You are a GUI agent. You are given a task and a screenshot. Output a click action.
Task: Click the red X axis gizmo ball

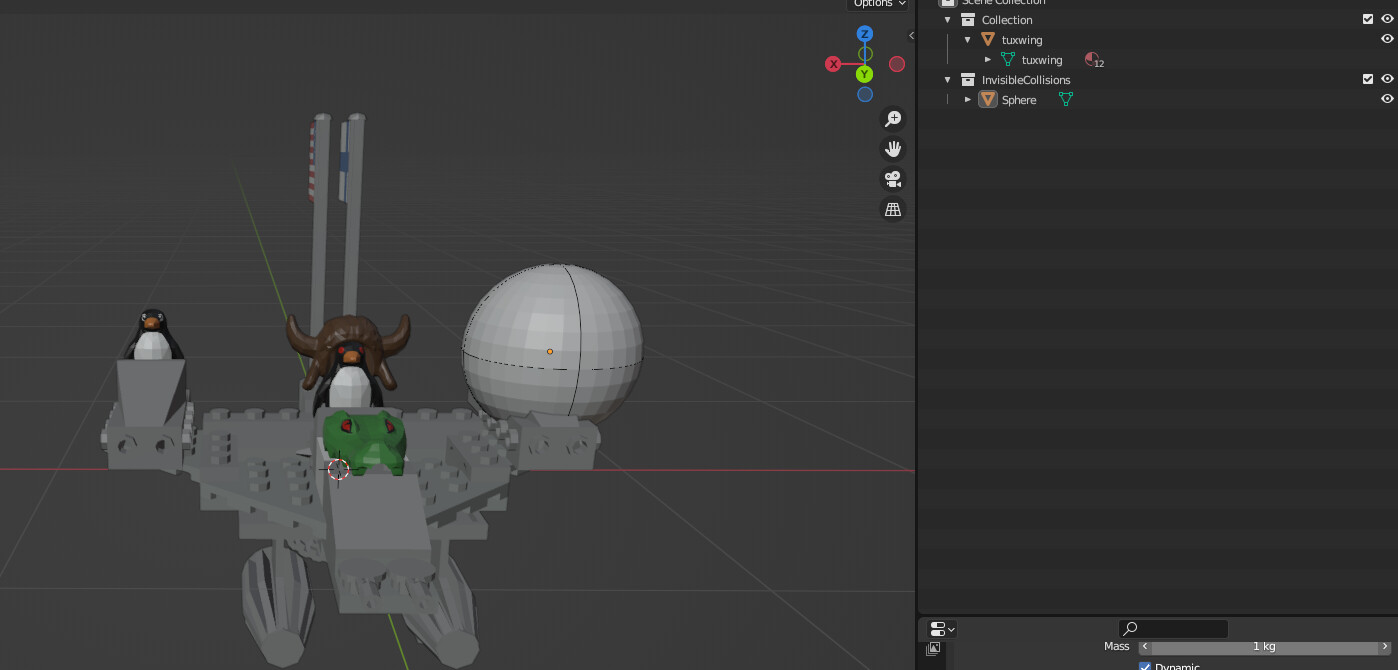[x=833, y=64]
